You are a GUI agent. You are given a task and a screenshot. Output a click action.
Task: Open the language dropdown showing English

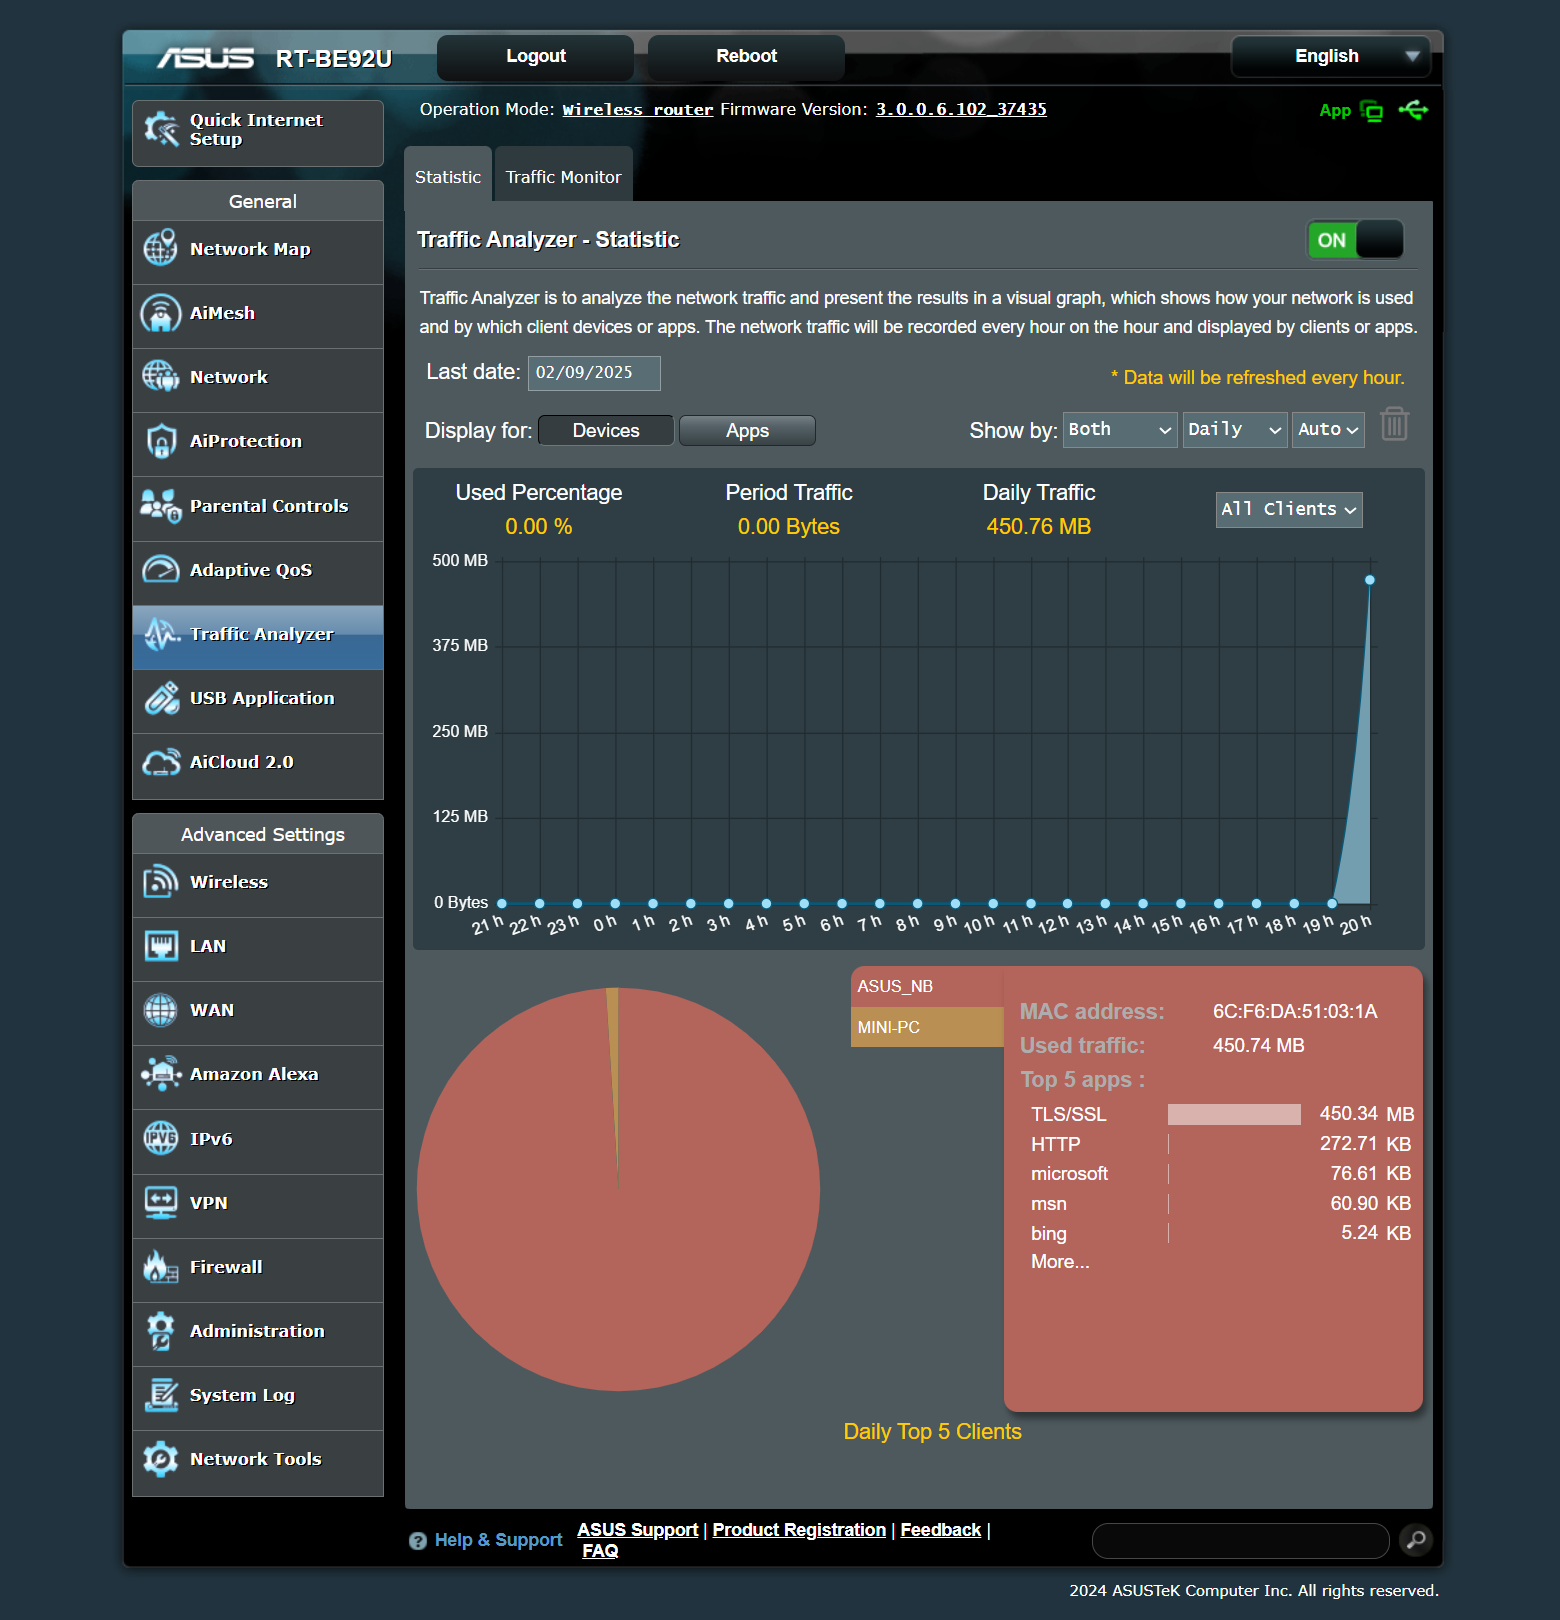1331,56
